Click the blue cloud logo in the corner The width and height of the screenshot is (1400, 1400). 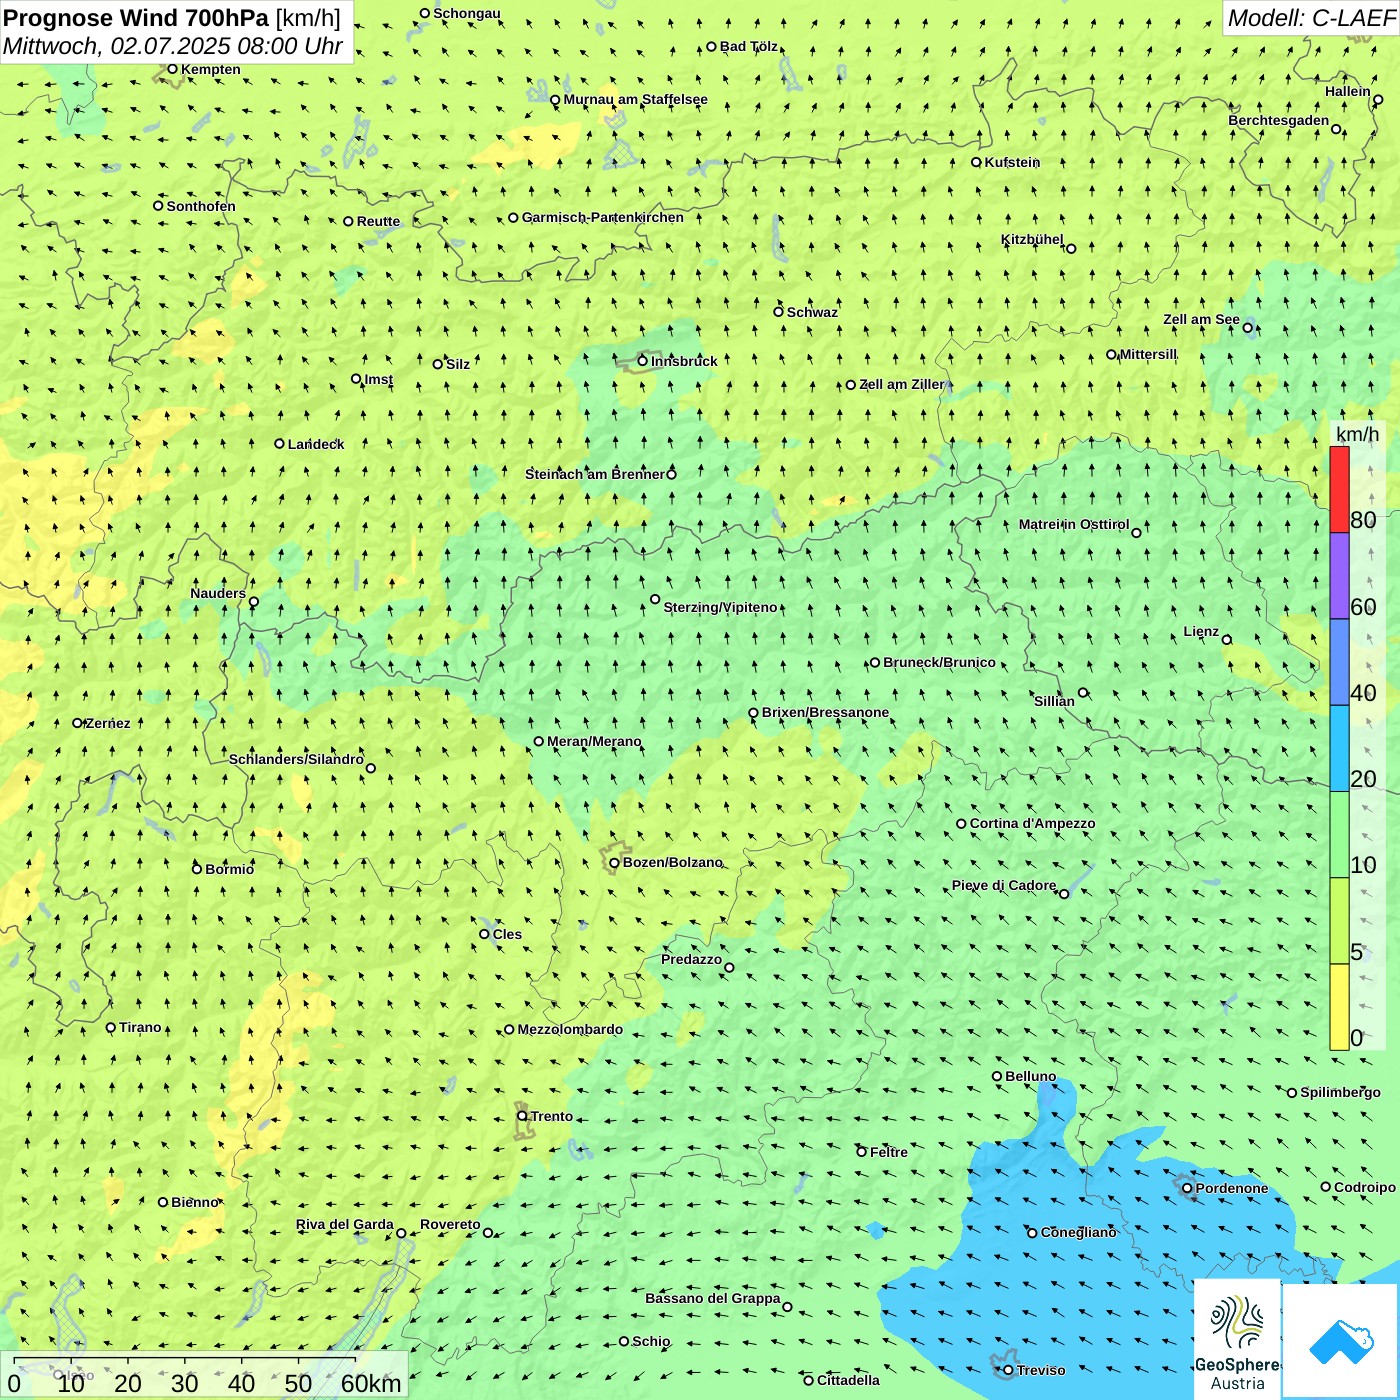pos(1340,1341)
